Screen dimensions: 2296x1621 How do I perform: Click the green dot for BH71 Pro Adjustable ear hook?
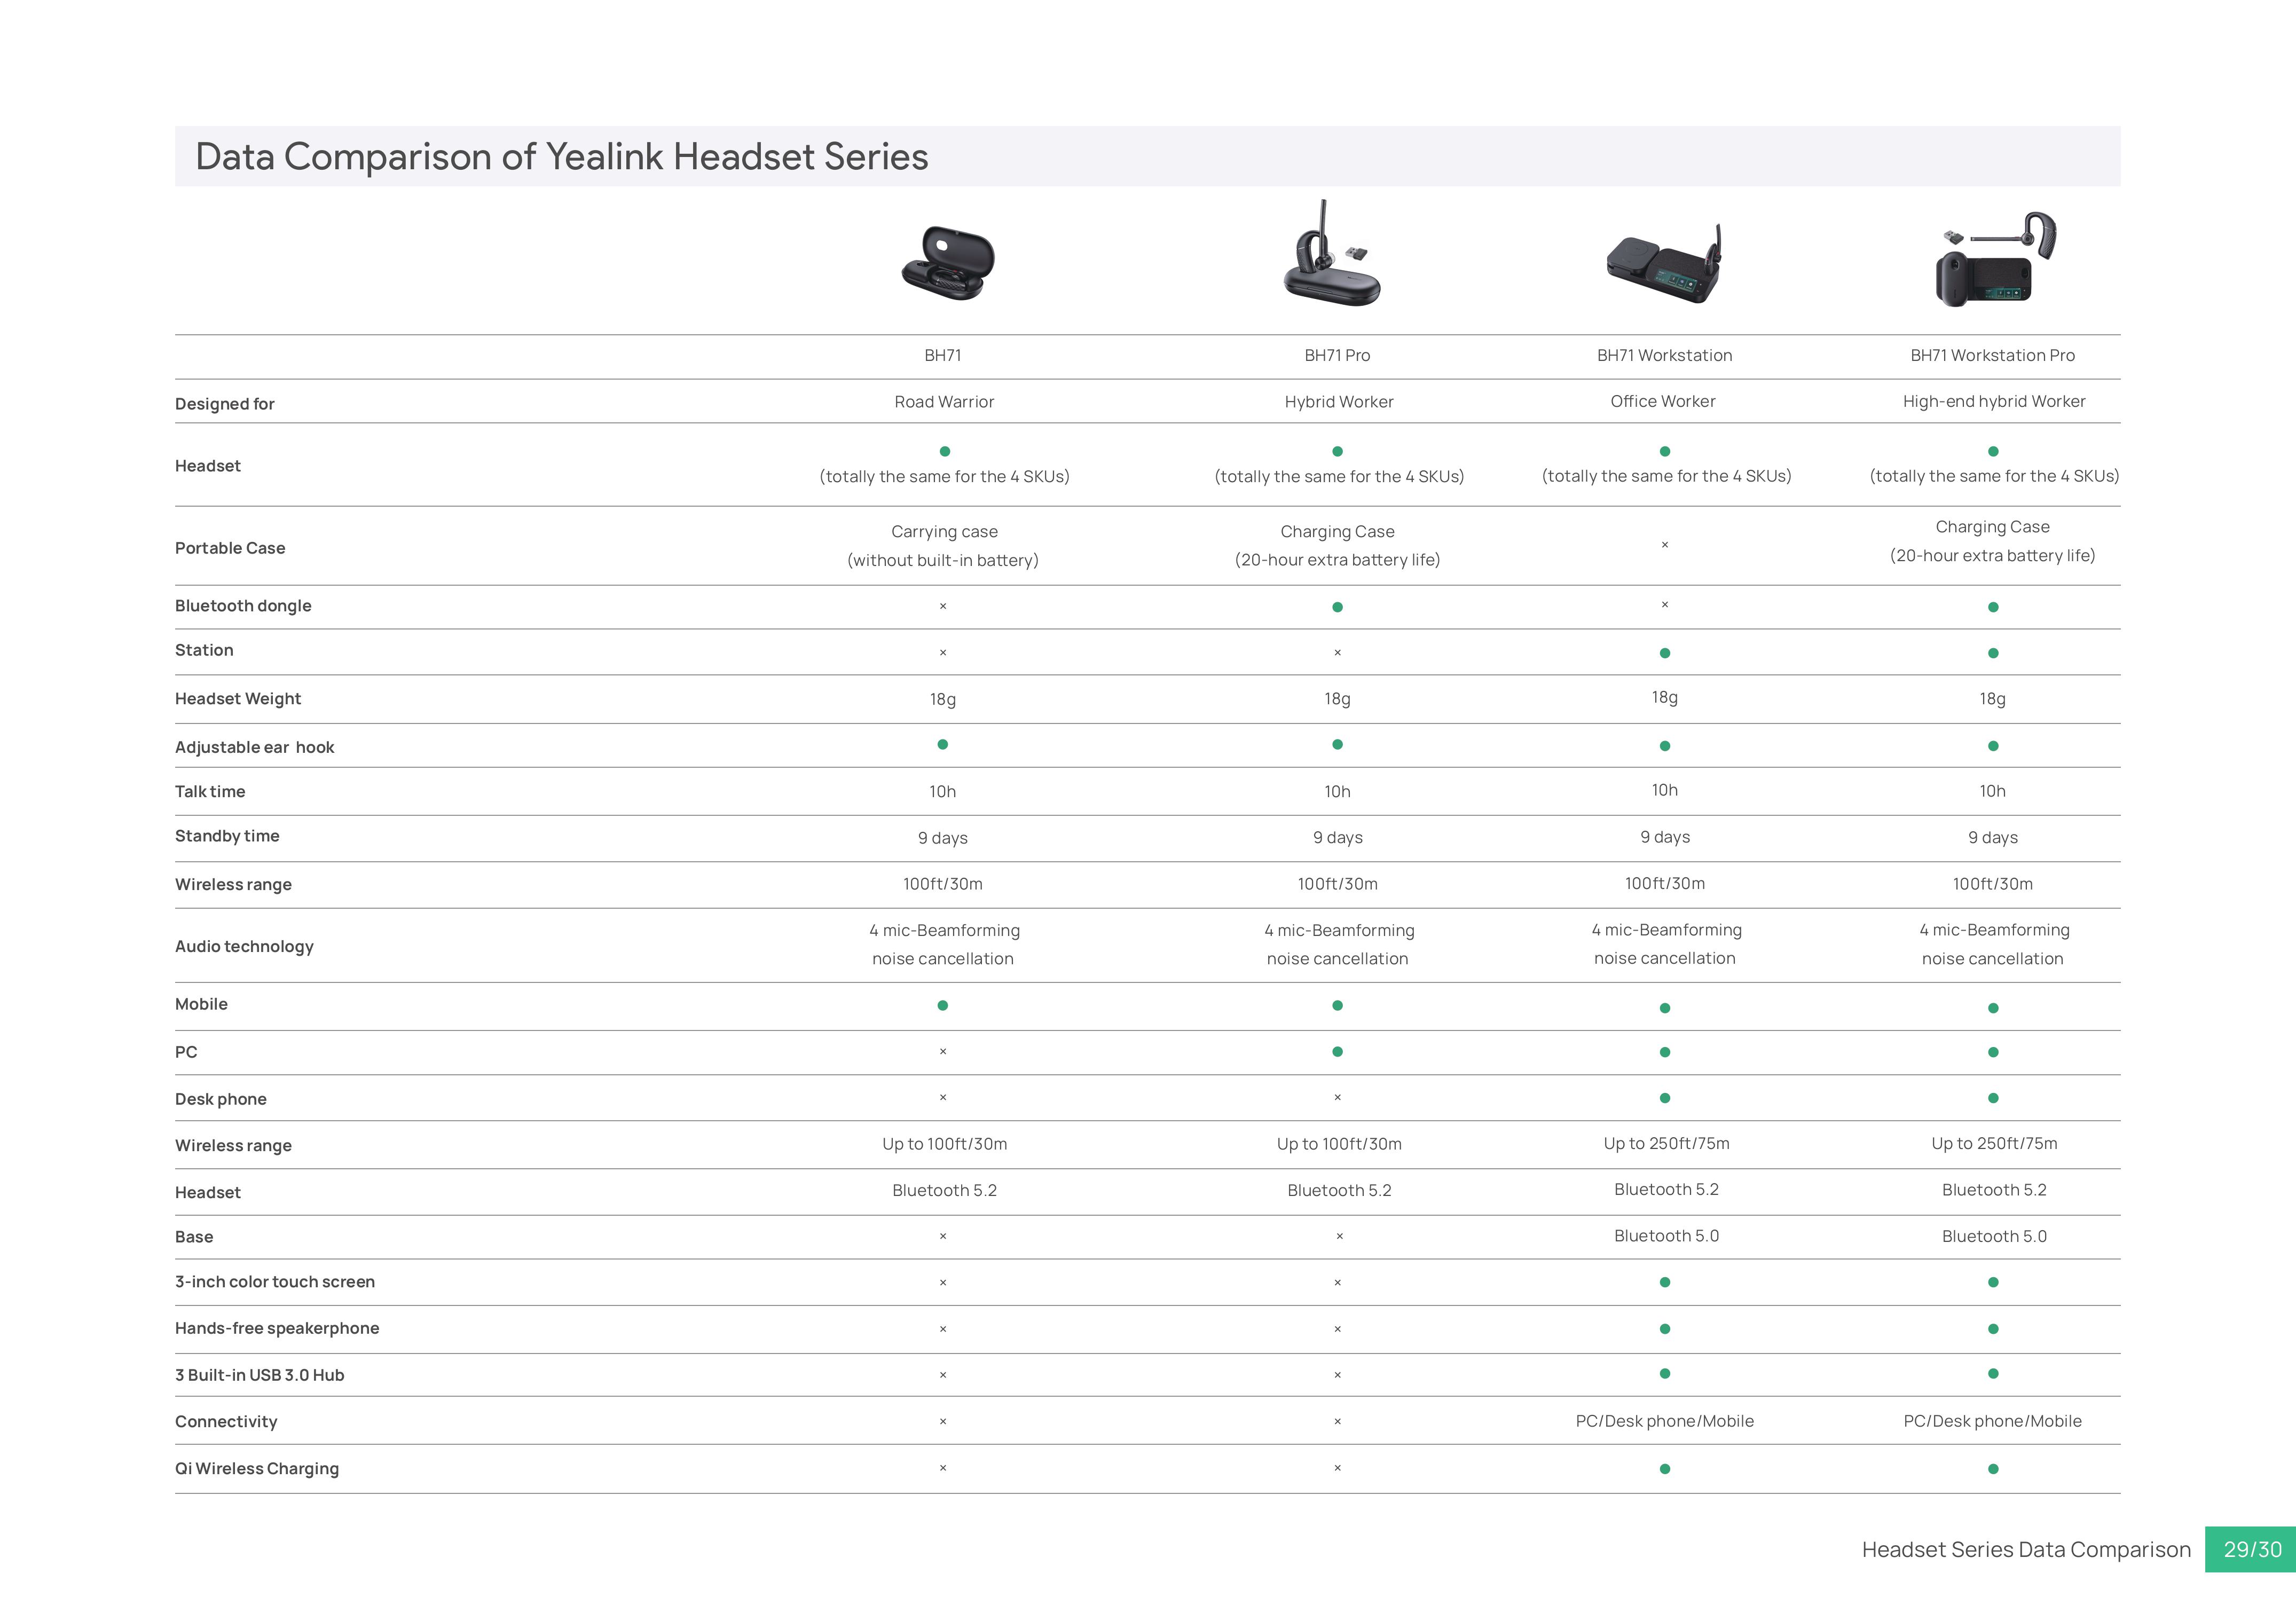pos(1337,744)
